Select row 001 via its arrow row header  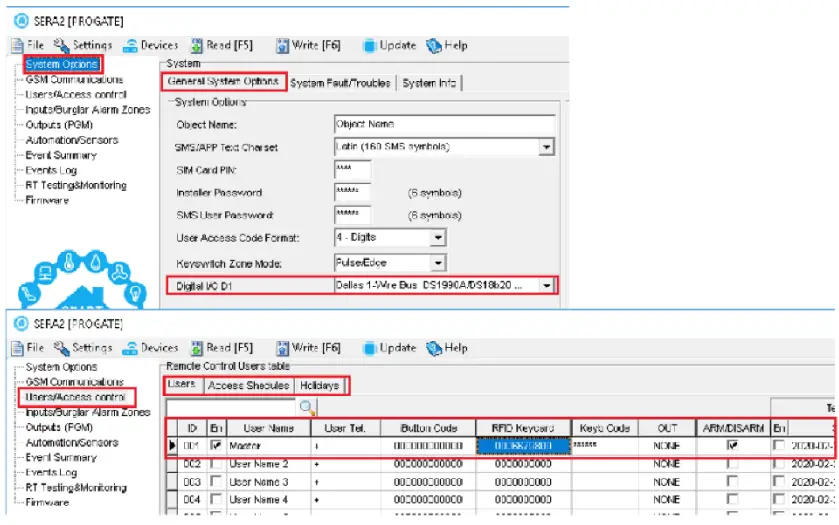click(172, 445)
